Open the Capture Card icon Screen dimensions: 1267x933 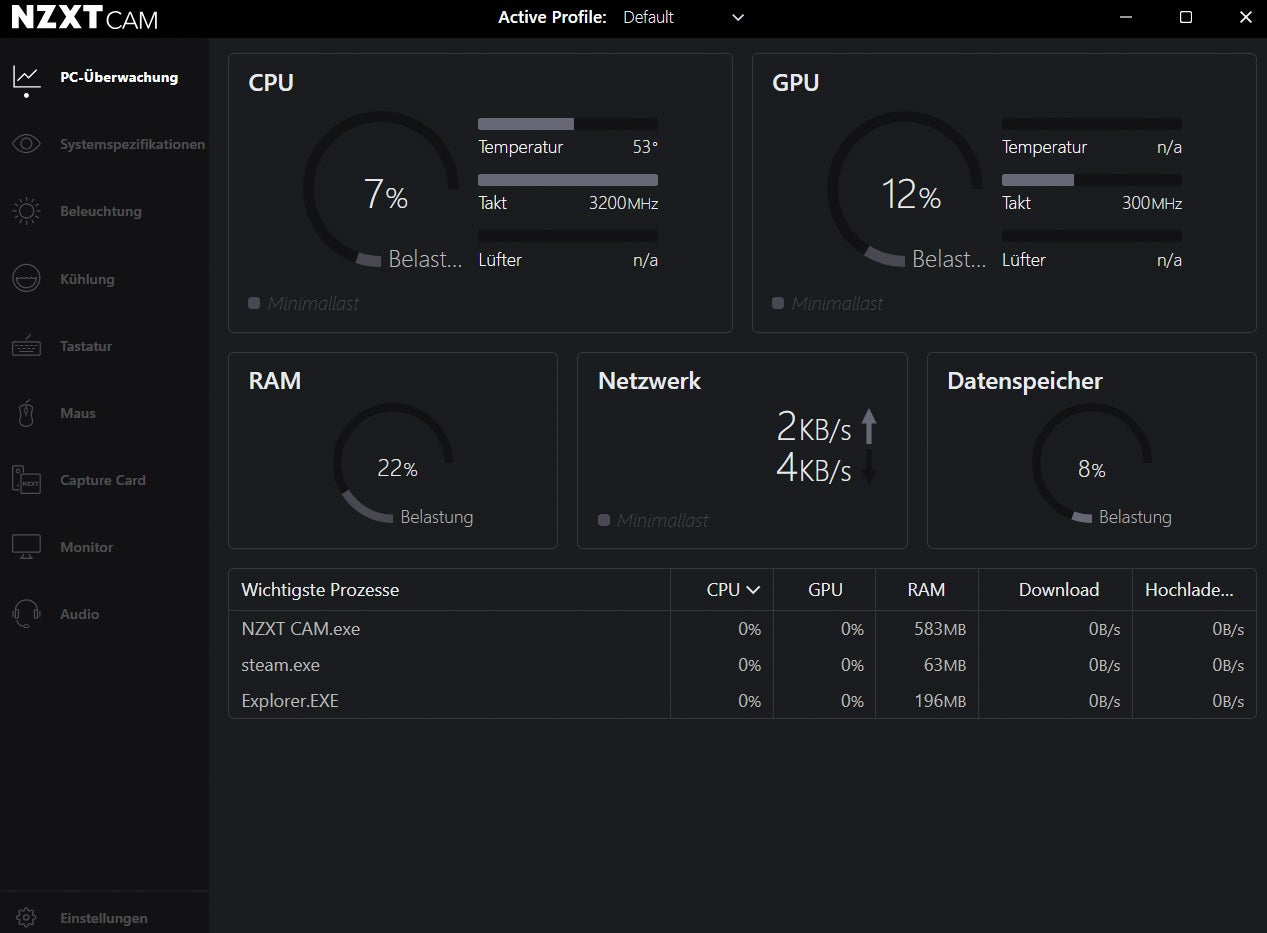tap(26, 480)
